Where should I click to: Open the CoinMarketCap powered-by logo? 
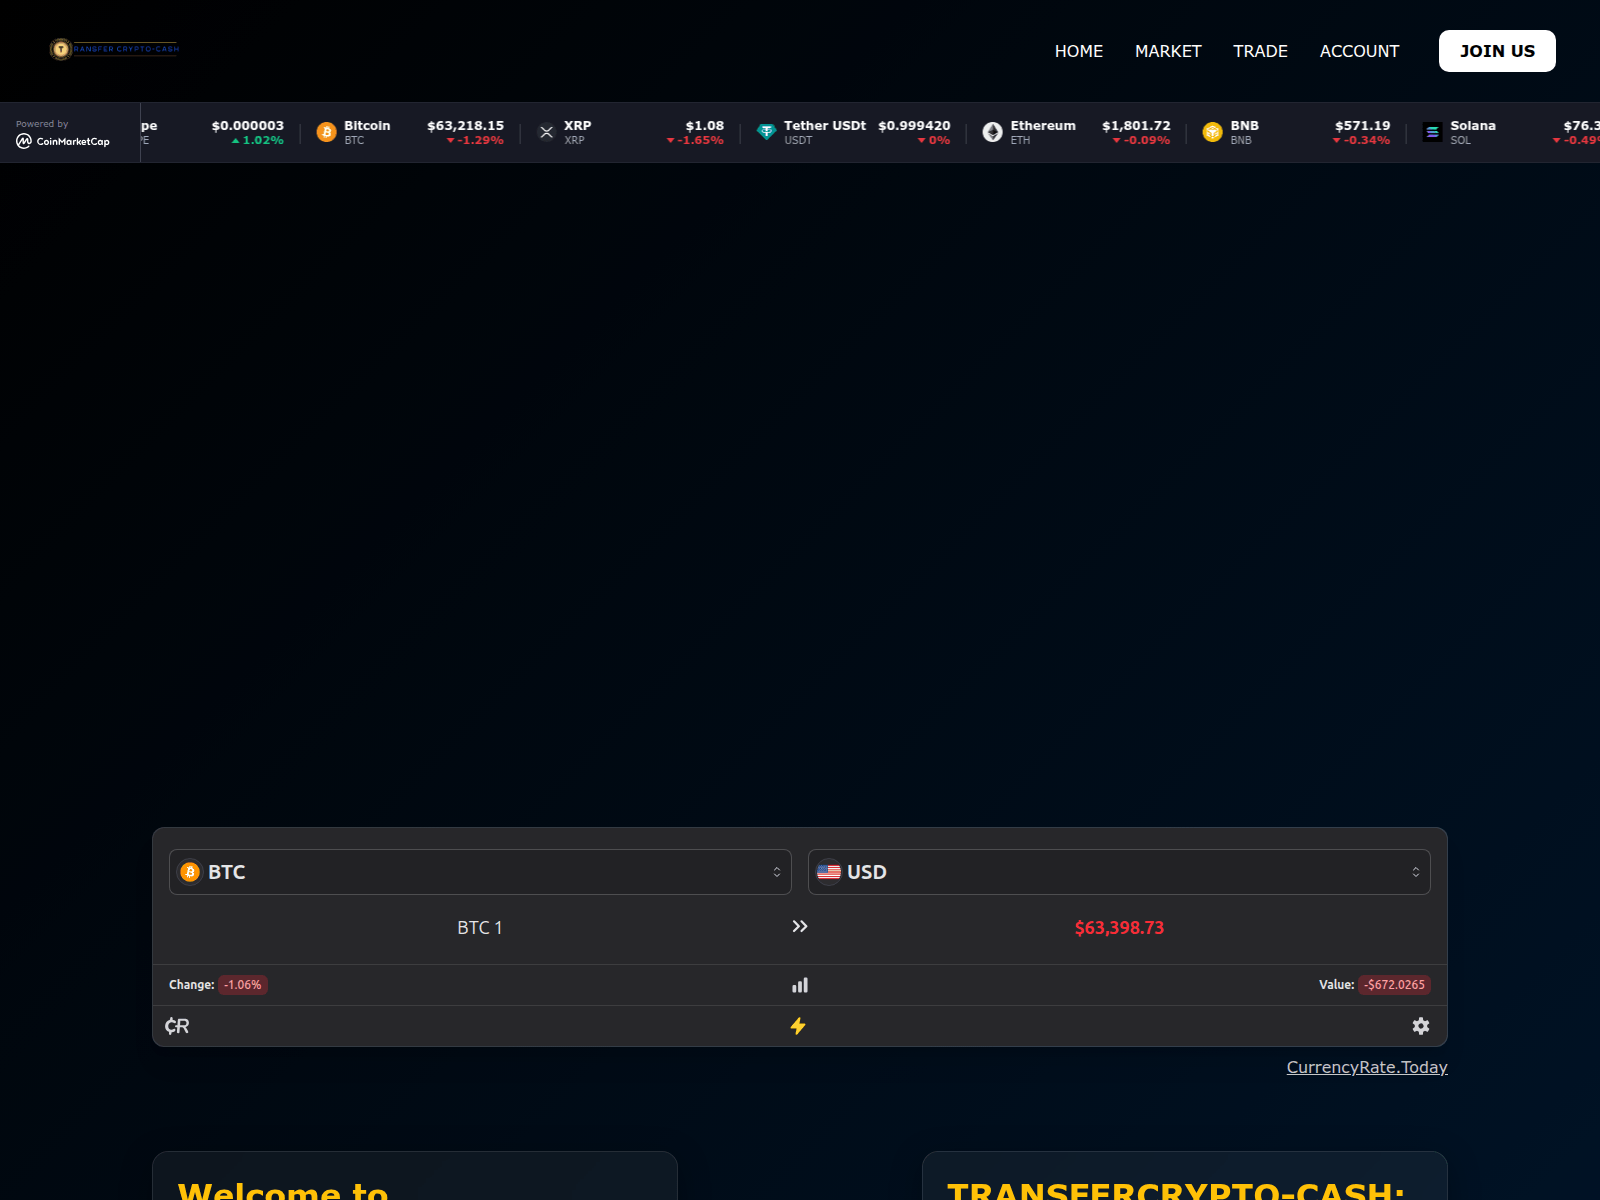[x=63, y=141]
